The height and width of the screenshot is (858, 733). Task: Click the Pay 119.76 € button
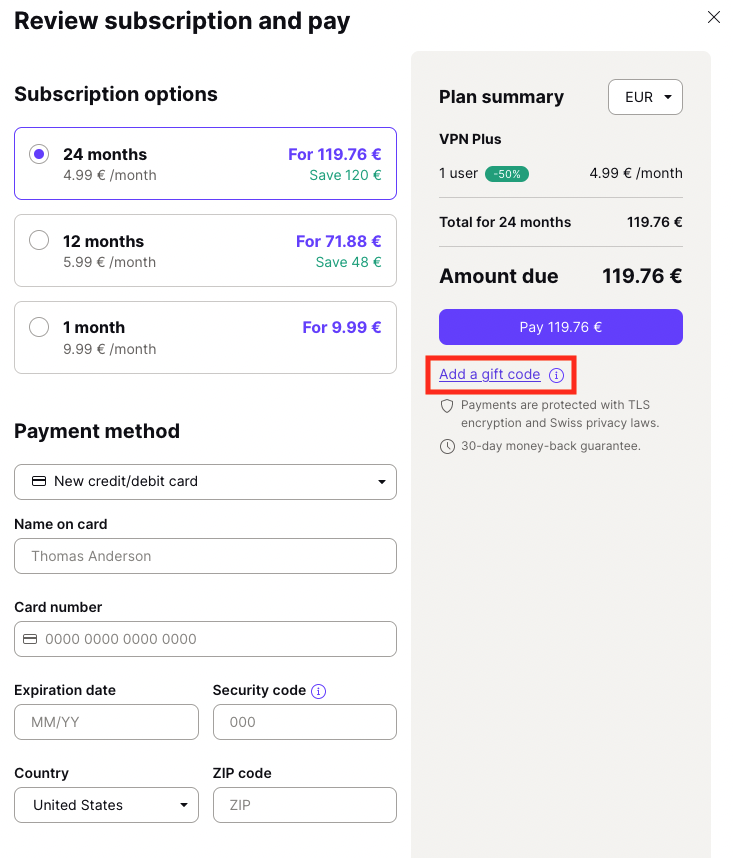(561, 327)
